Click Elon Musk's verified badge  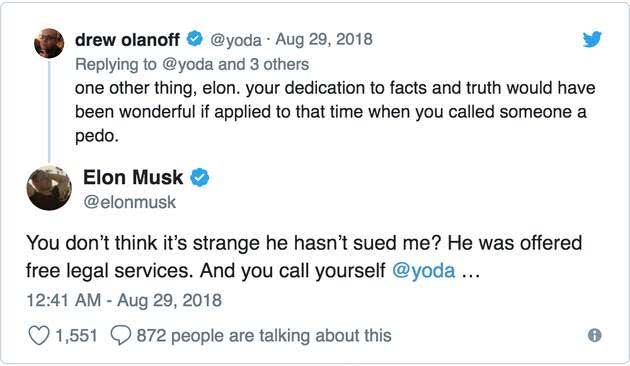click(200, 177)
